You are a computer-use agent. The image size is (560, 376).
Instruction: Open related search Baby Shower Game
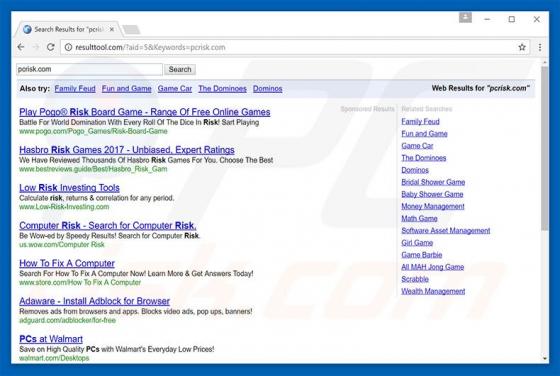point(432,195)
